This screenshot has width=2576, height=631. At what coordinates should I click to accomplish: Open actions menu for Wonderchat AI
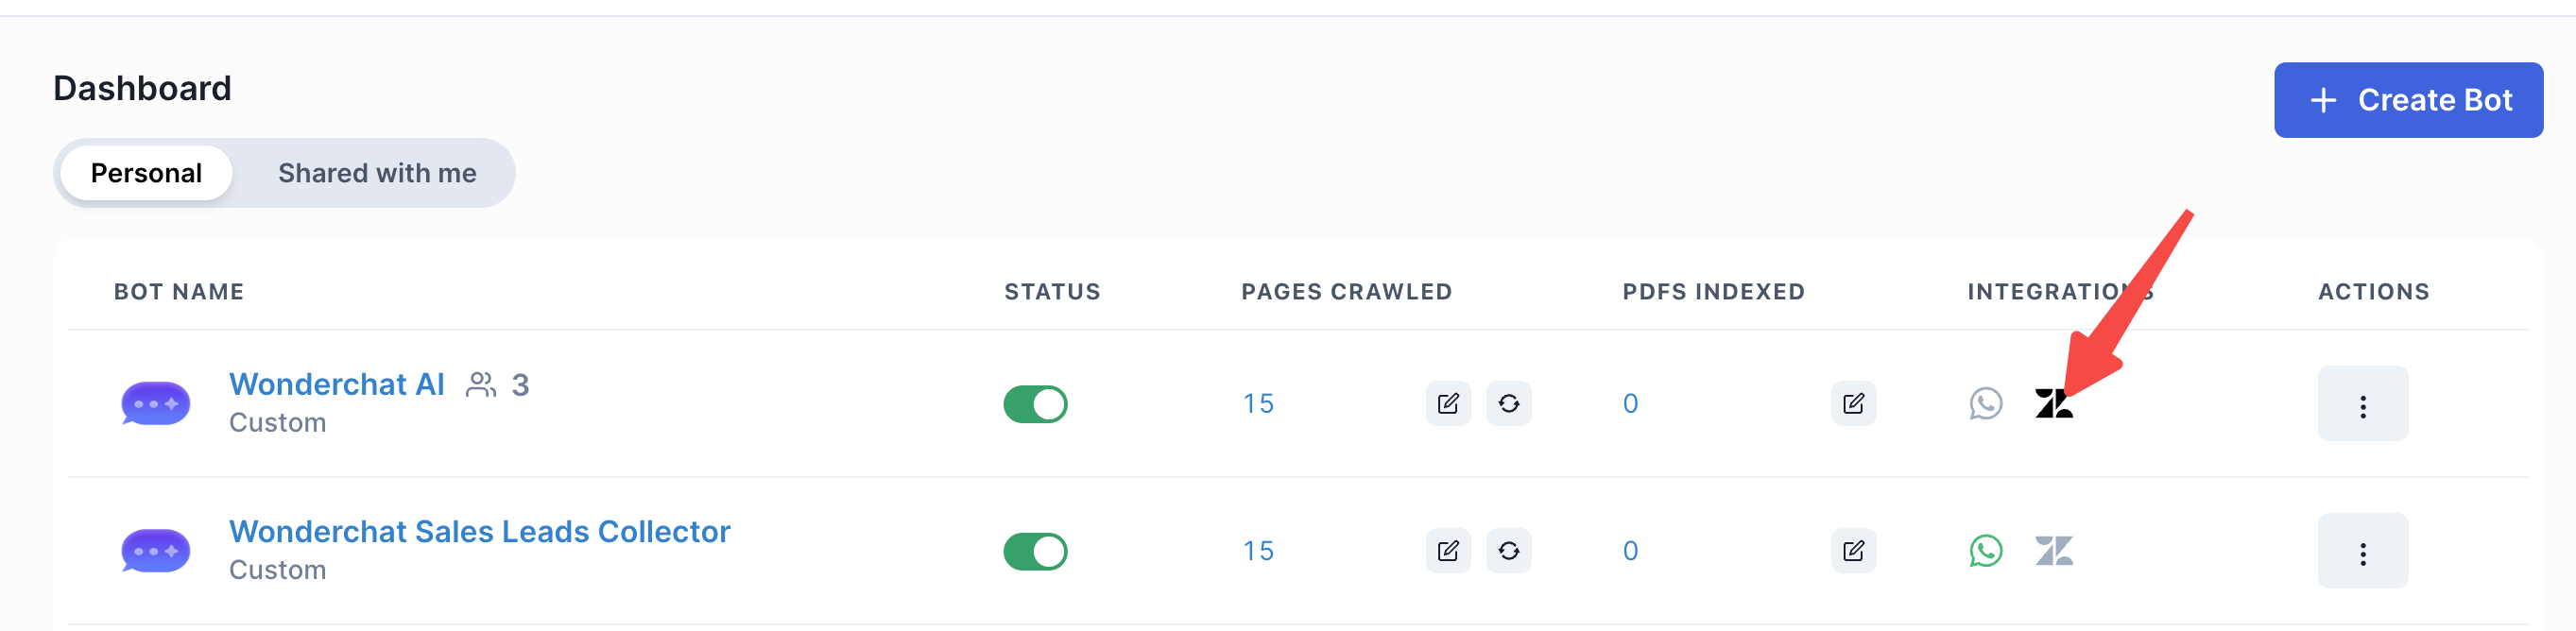2362,405
